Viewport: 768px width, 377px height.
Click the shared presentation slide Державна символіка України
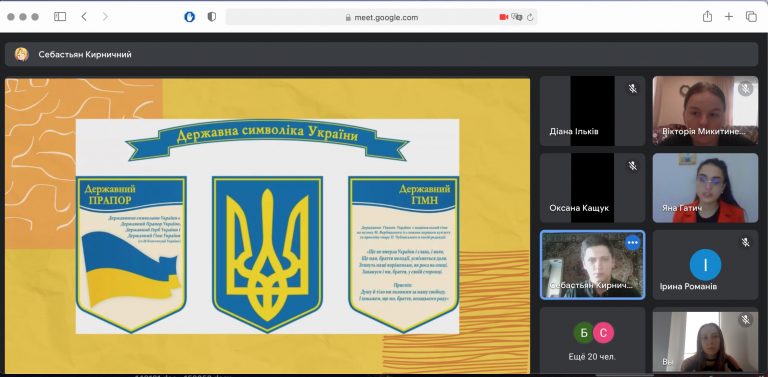(x=267, y=226)
